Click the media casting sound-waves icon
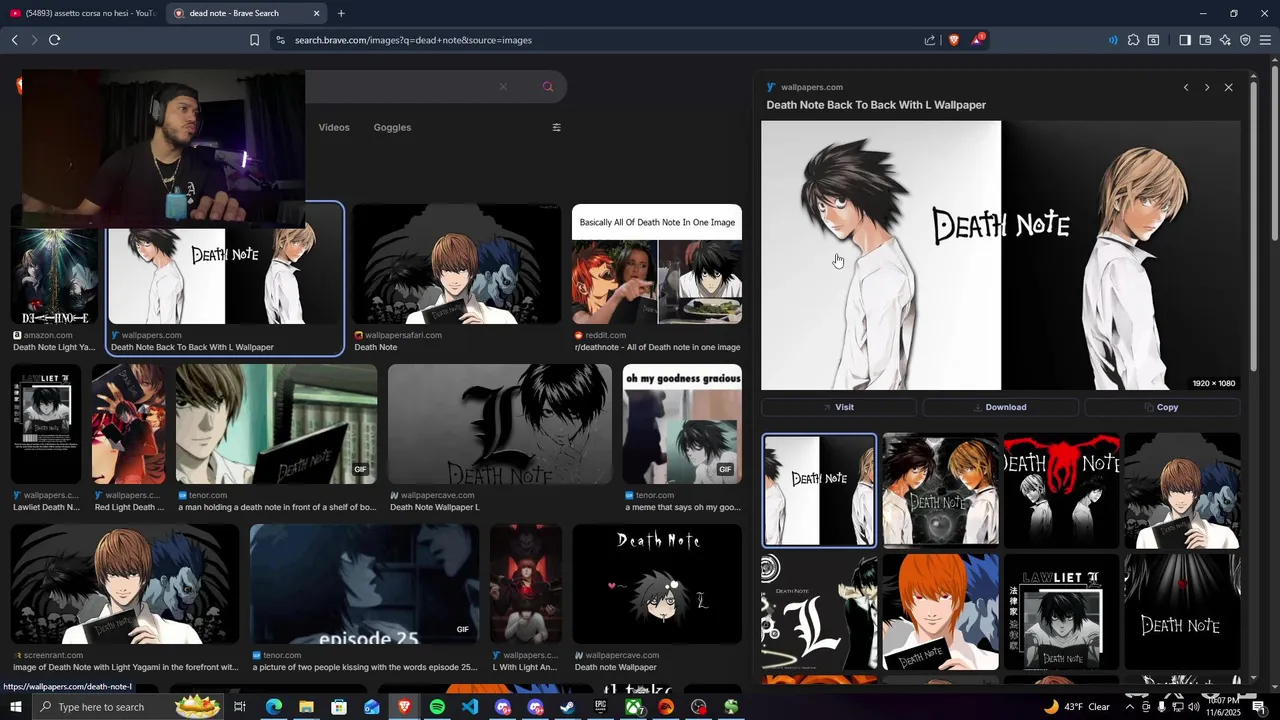 (x=1113, y=40)
